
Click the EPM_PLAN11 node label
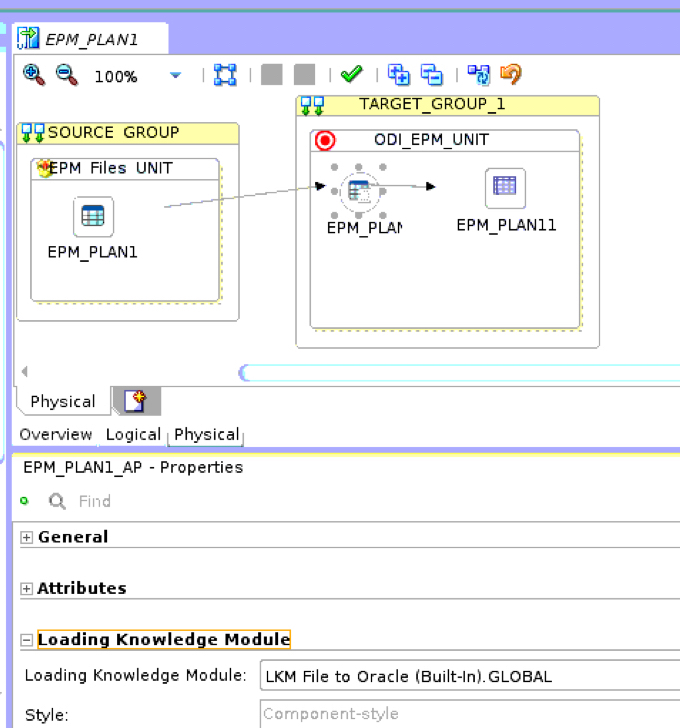pyautogui.click(x=506, y=225)
